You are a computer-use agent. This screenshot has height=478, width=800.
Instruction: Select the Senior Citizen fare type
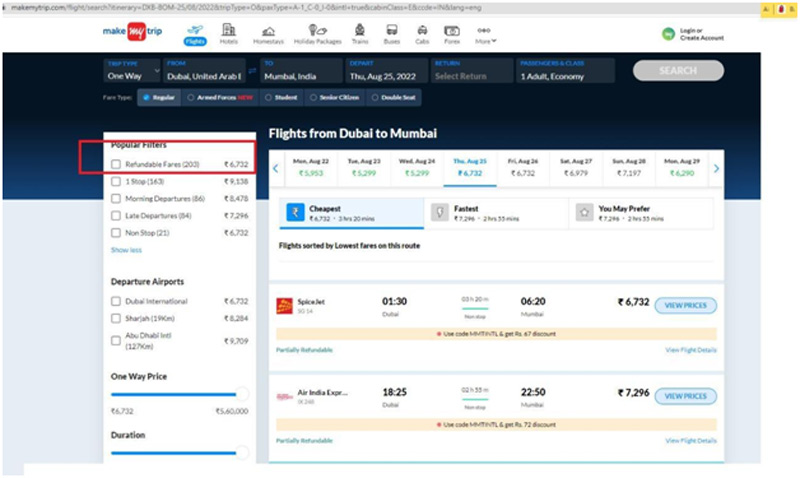(334, 97)
